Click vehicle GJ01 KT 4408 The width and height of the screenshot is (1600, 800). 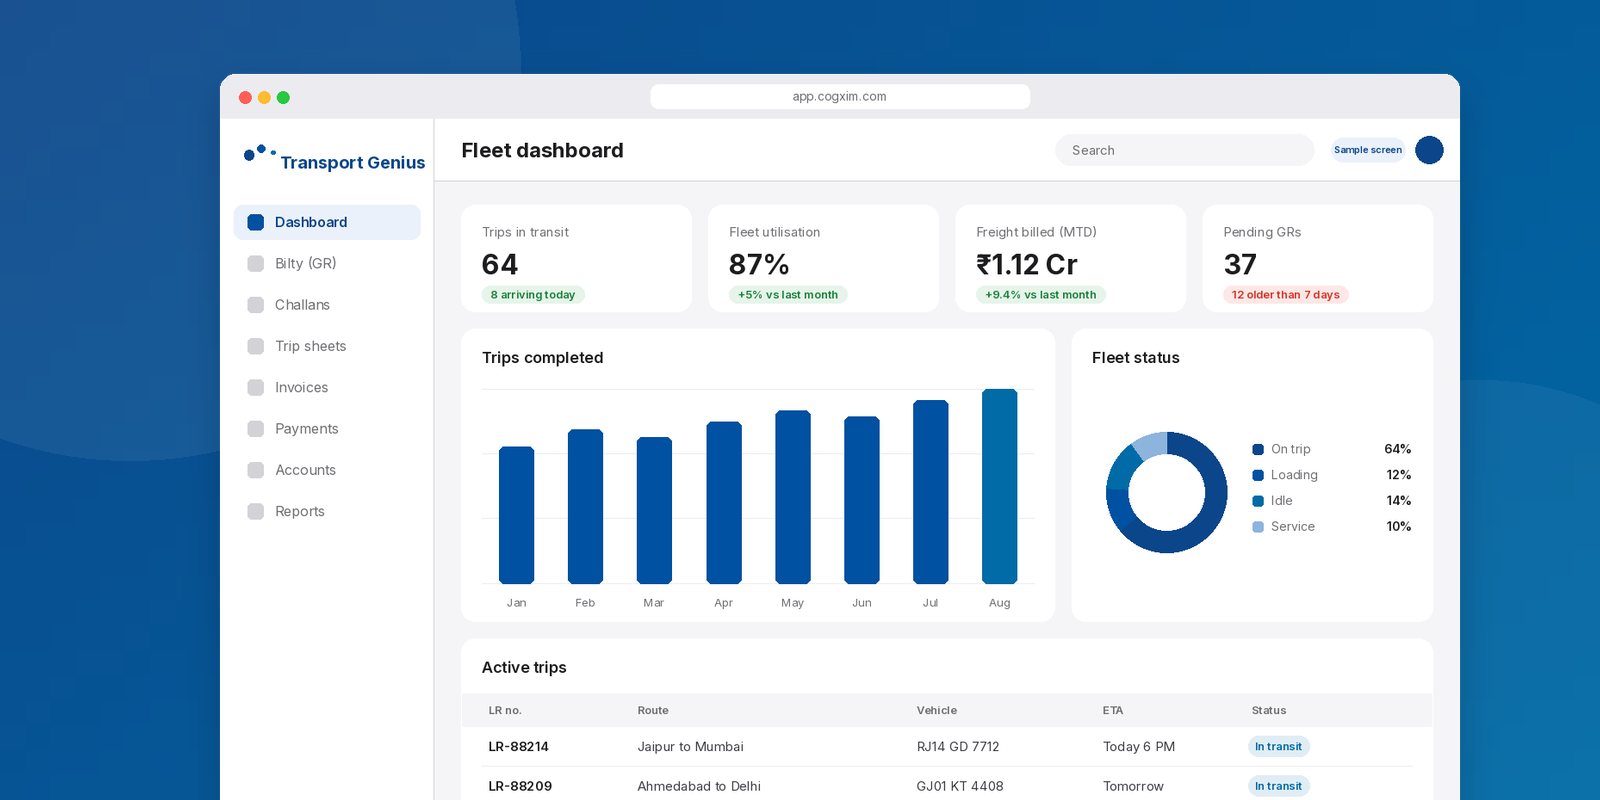pos(960,786)
